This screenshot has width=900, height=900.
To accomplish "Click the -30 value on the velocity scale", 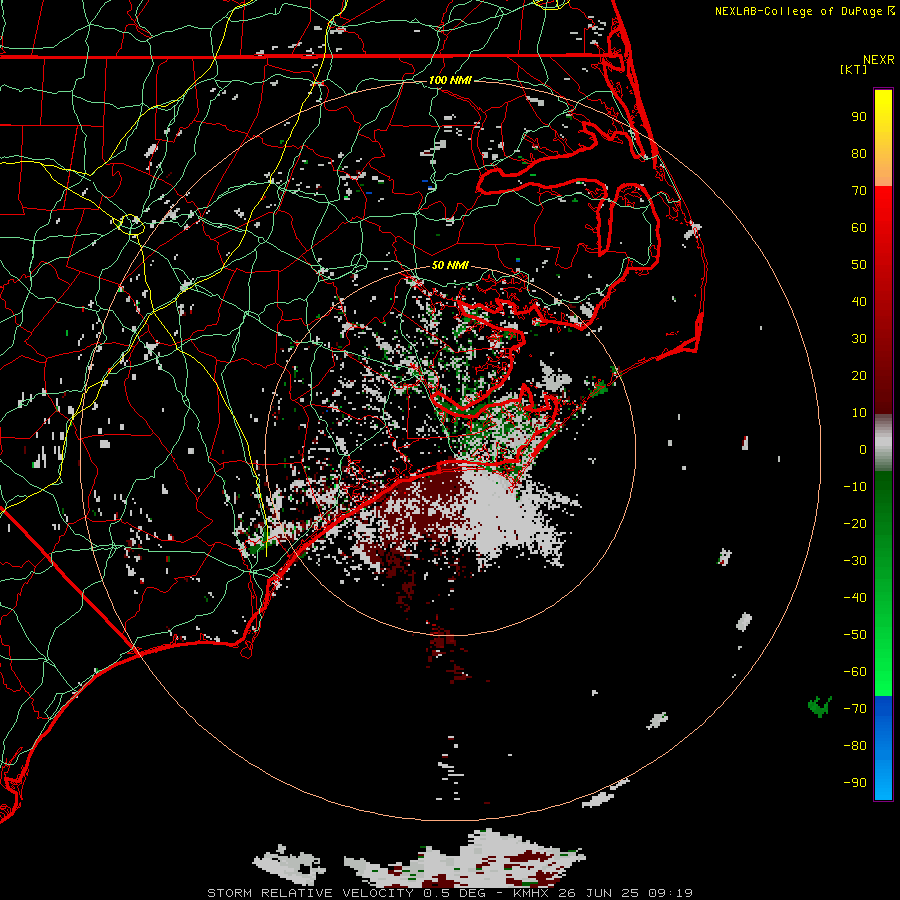I will click(855, 561).
